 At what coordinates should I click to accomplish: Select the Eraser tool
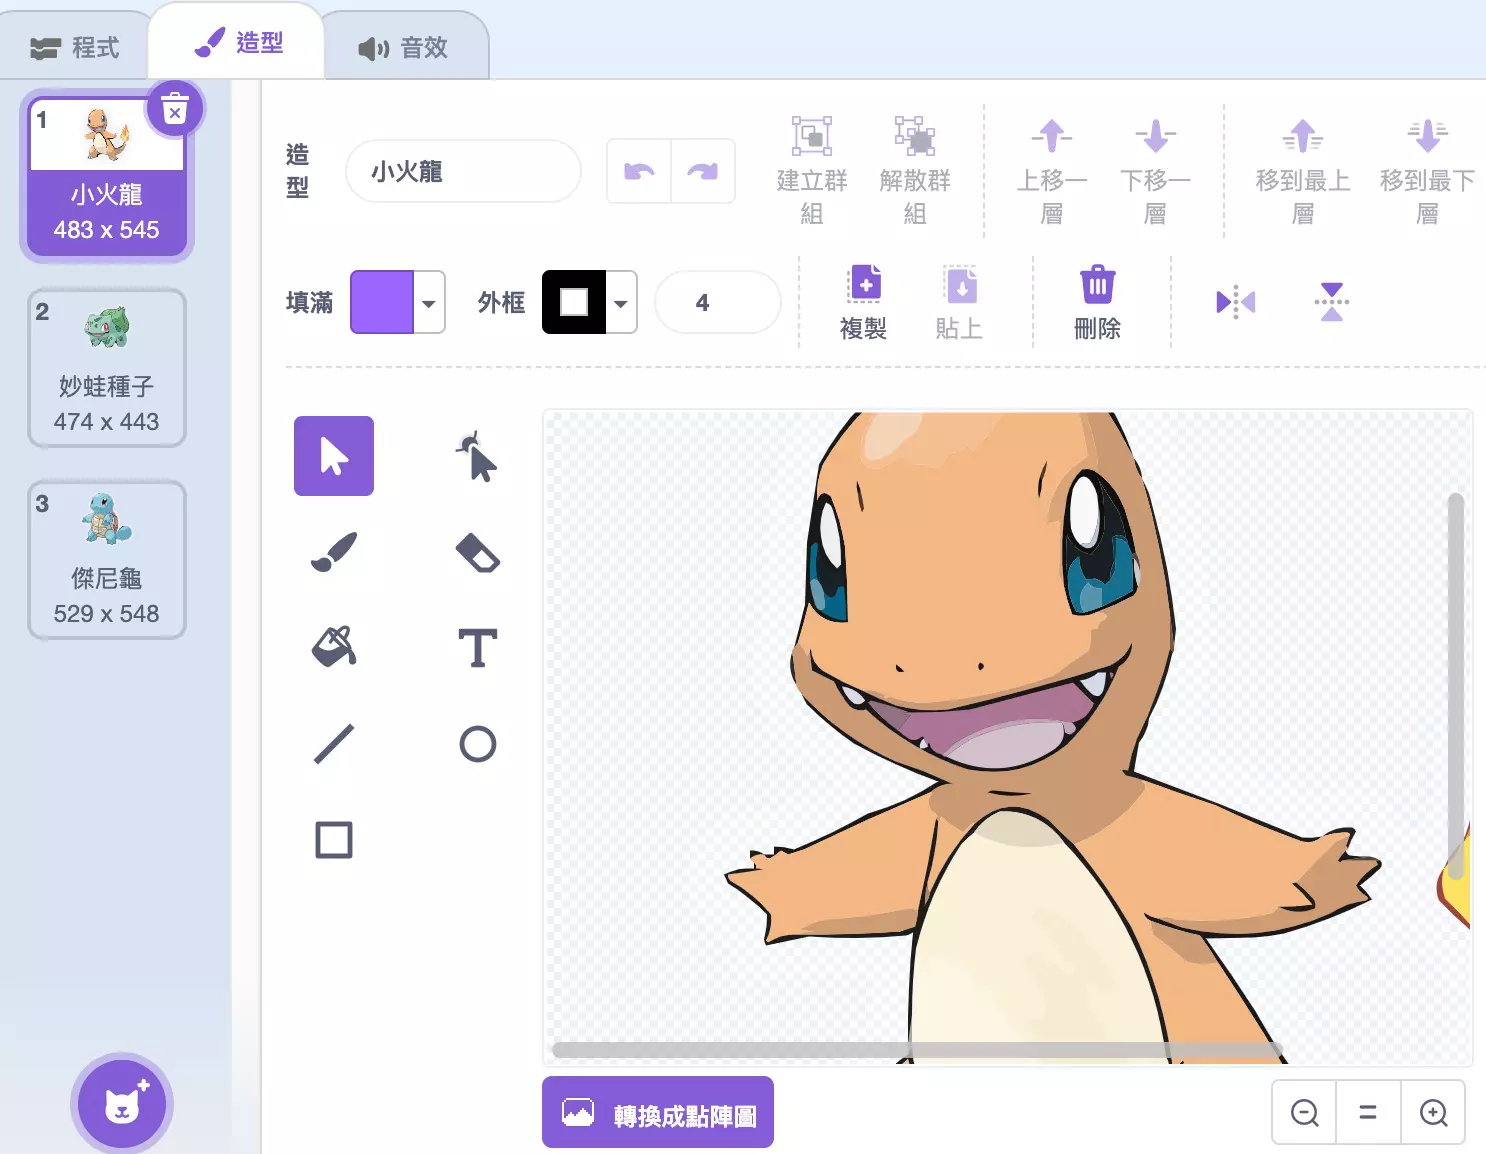click(477, 552)
